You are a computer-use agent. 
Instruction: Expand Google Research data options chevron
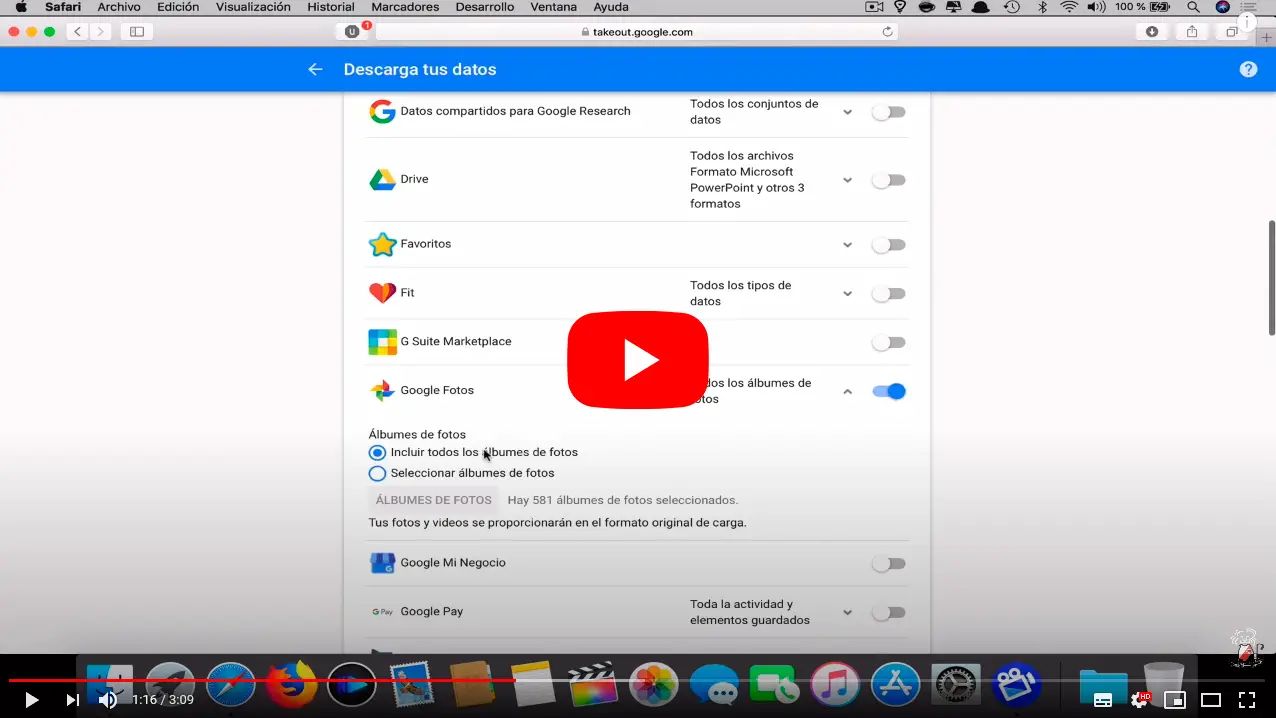847,112
